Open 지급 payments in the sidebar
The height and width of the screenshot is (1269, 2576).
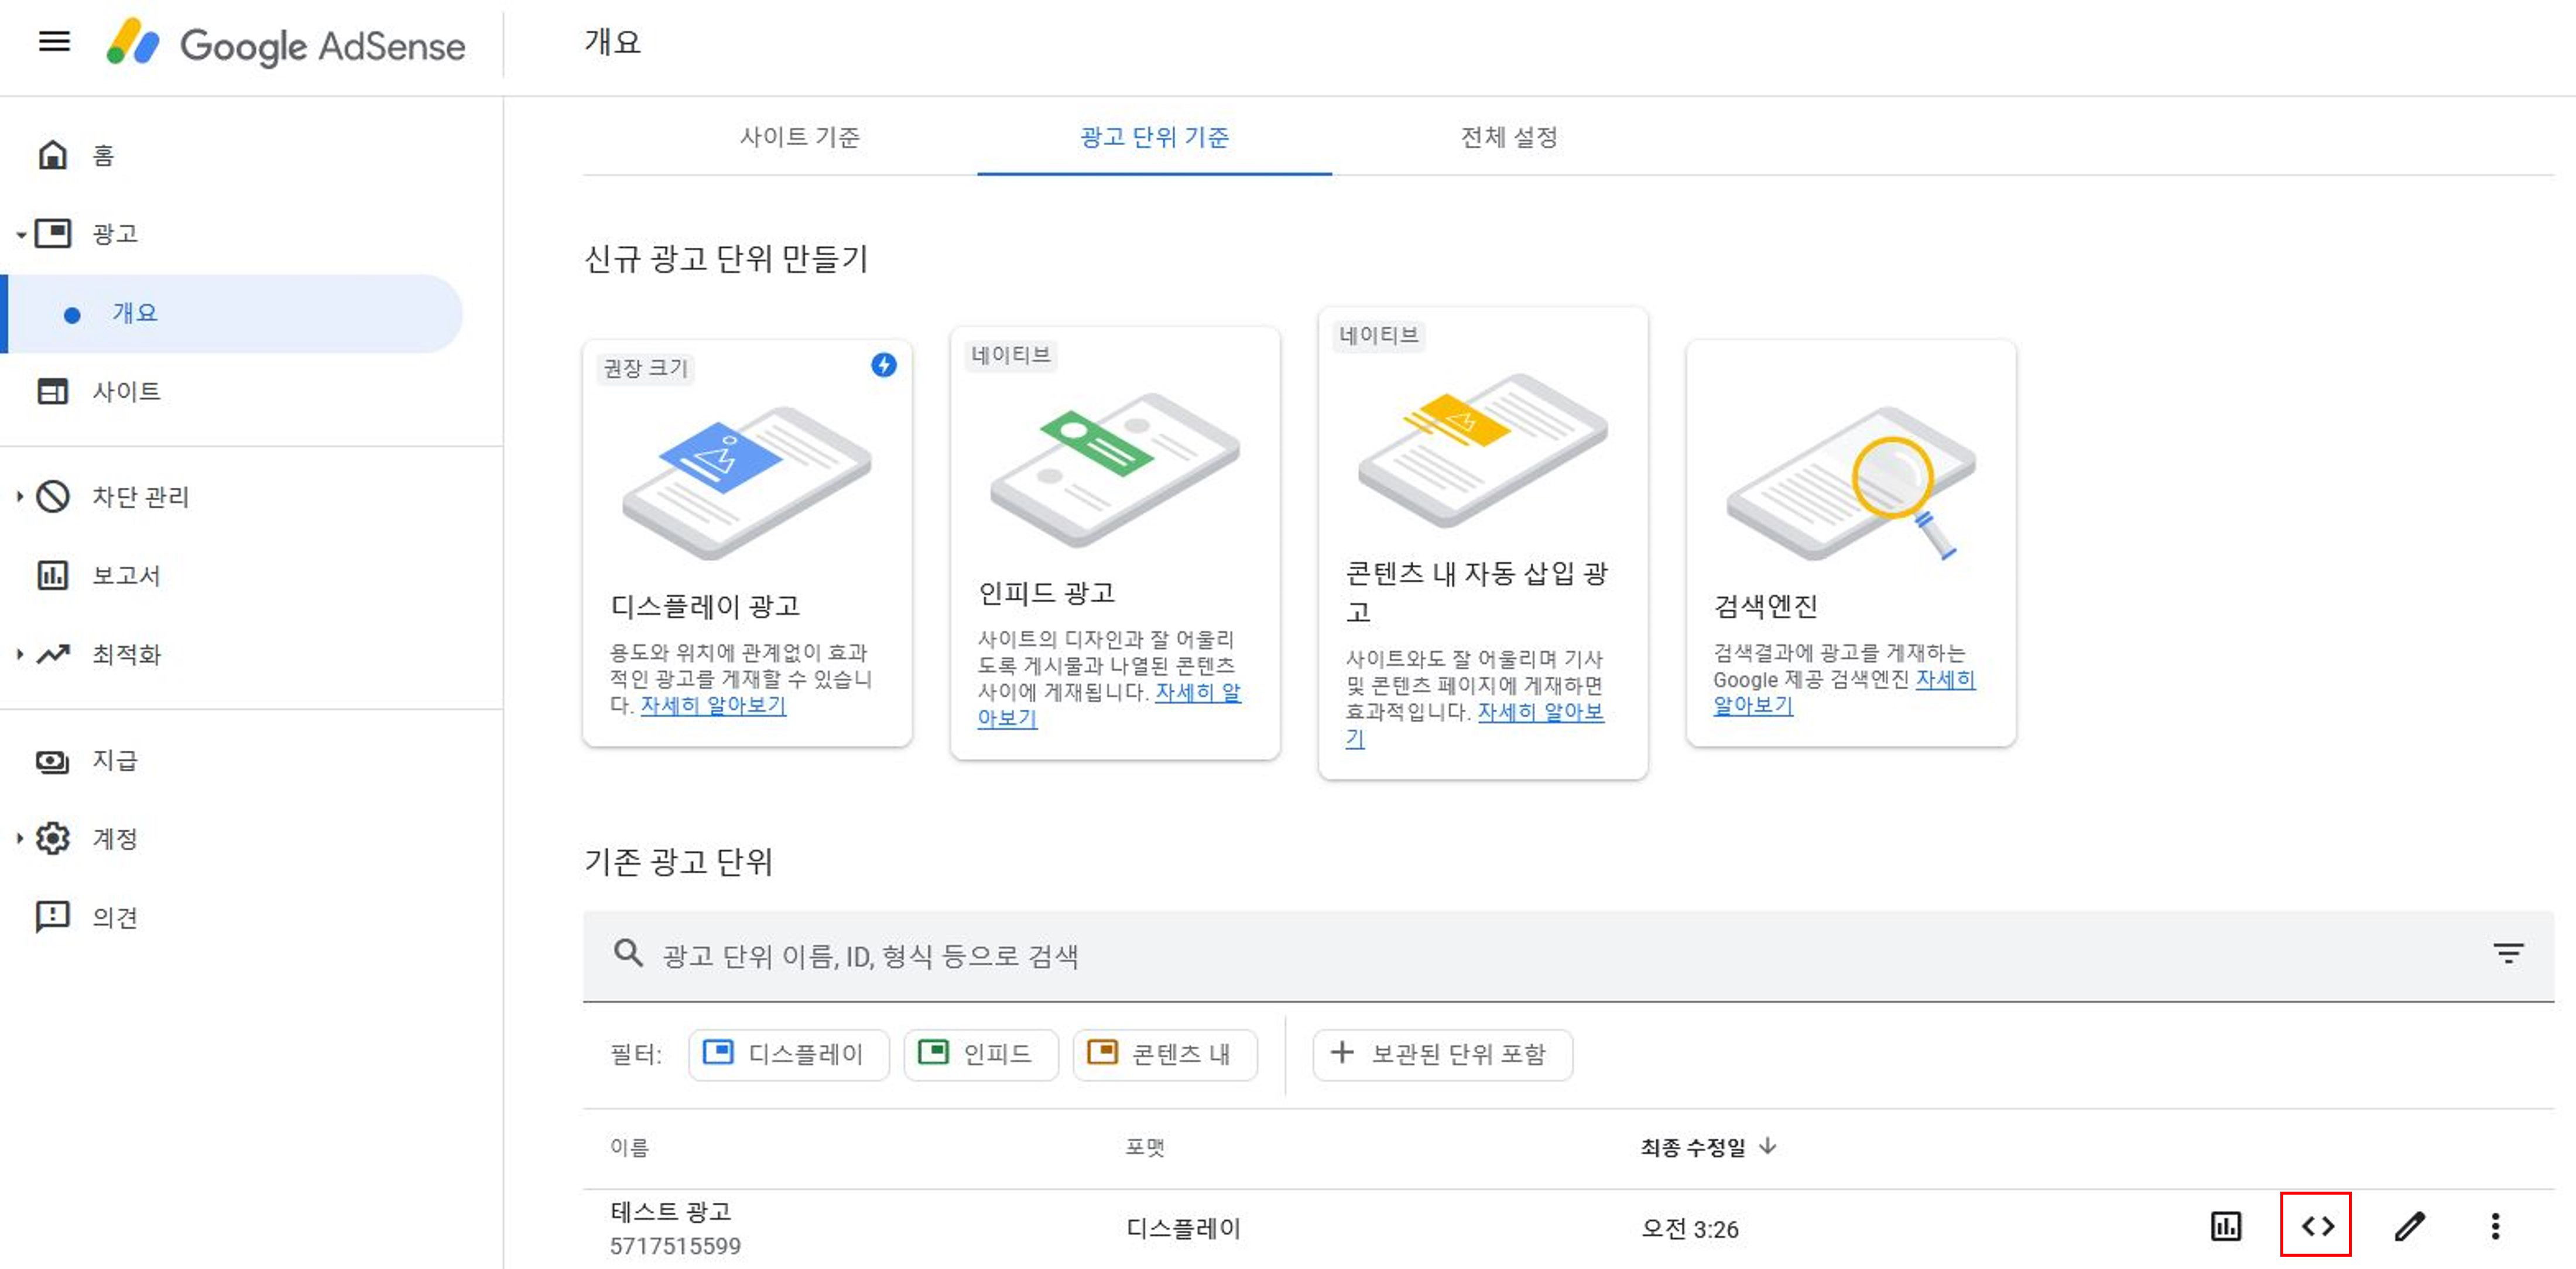(x=114, y=760)
